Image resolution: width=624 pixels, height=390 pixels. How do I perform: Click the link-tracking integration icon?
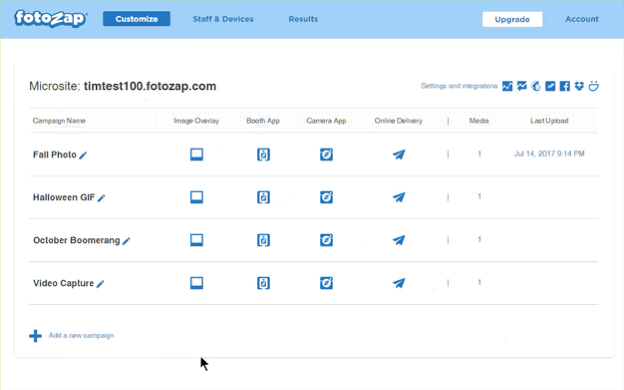click(550, 86)
